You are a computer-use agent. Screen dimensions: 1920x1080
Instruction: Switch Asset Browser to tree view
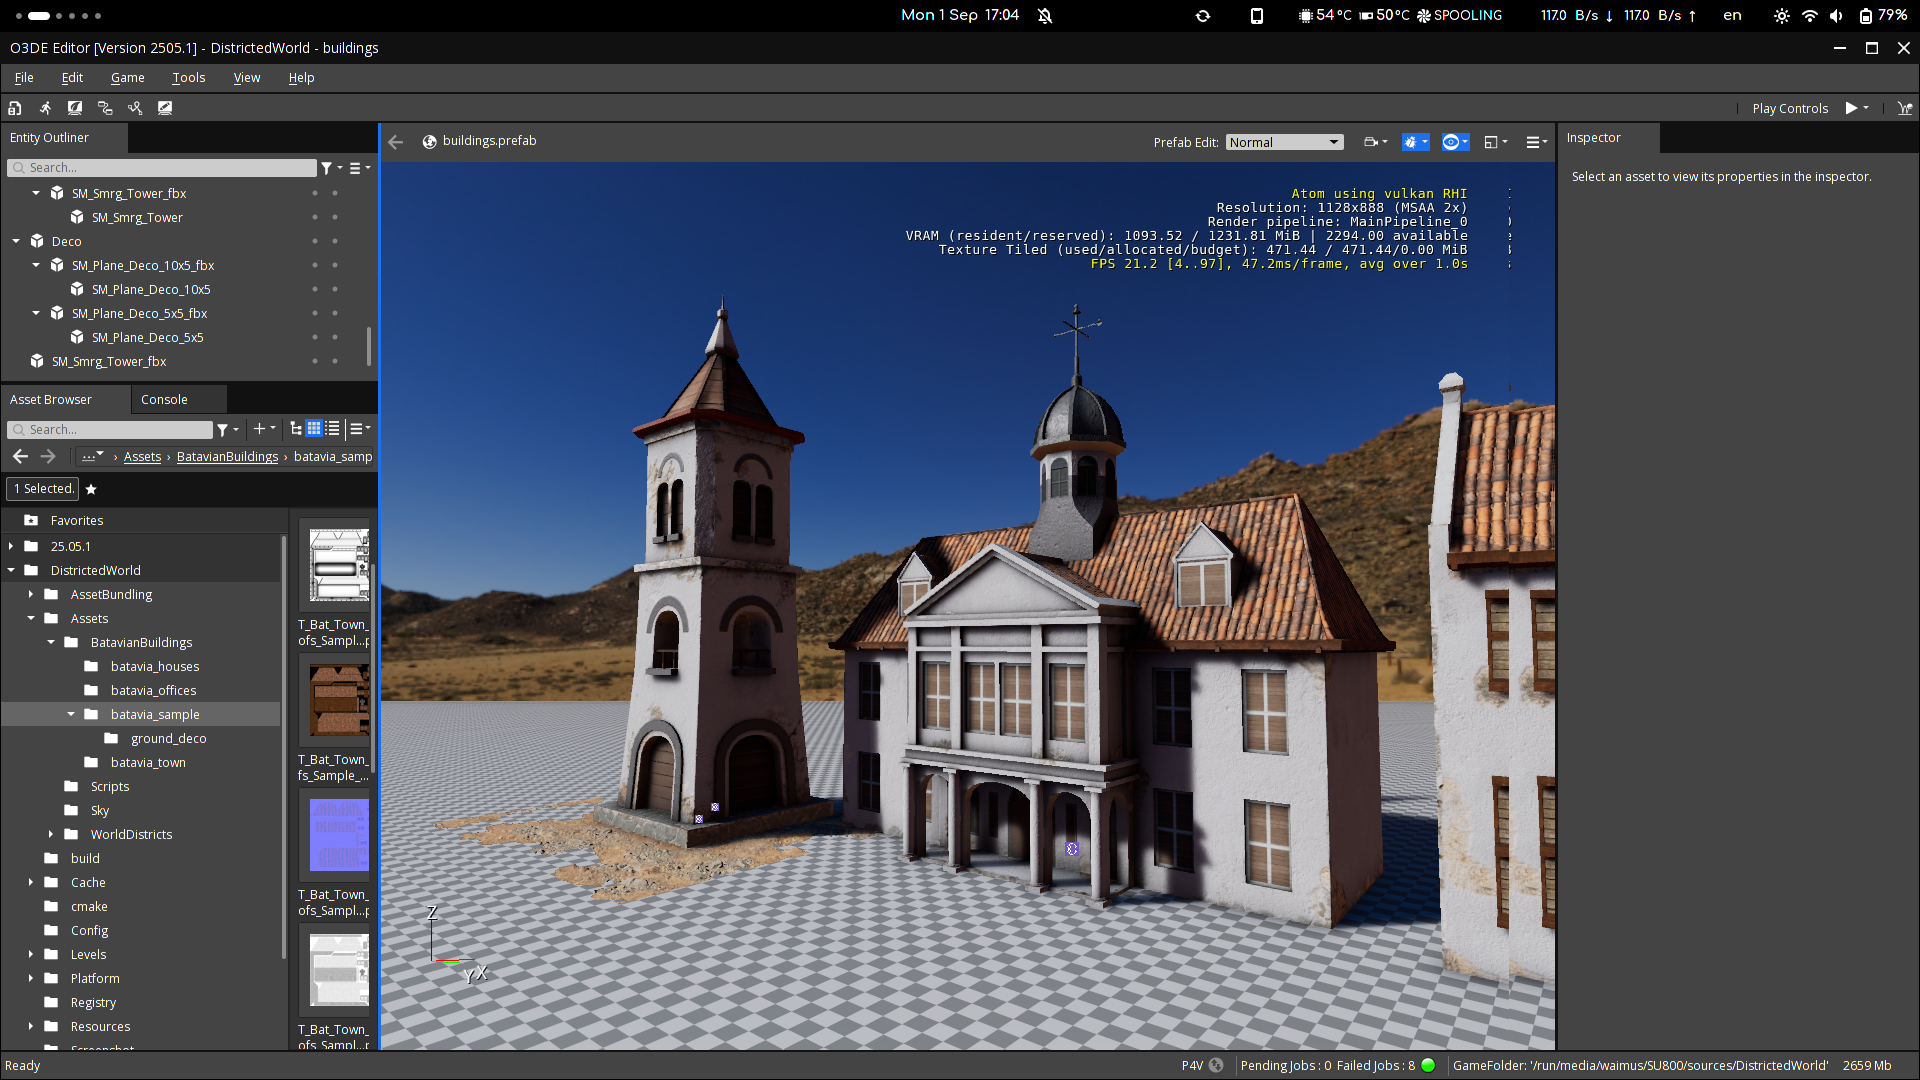[296, 429]
